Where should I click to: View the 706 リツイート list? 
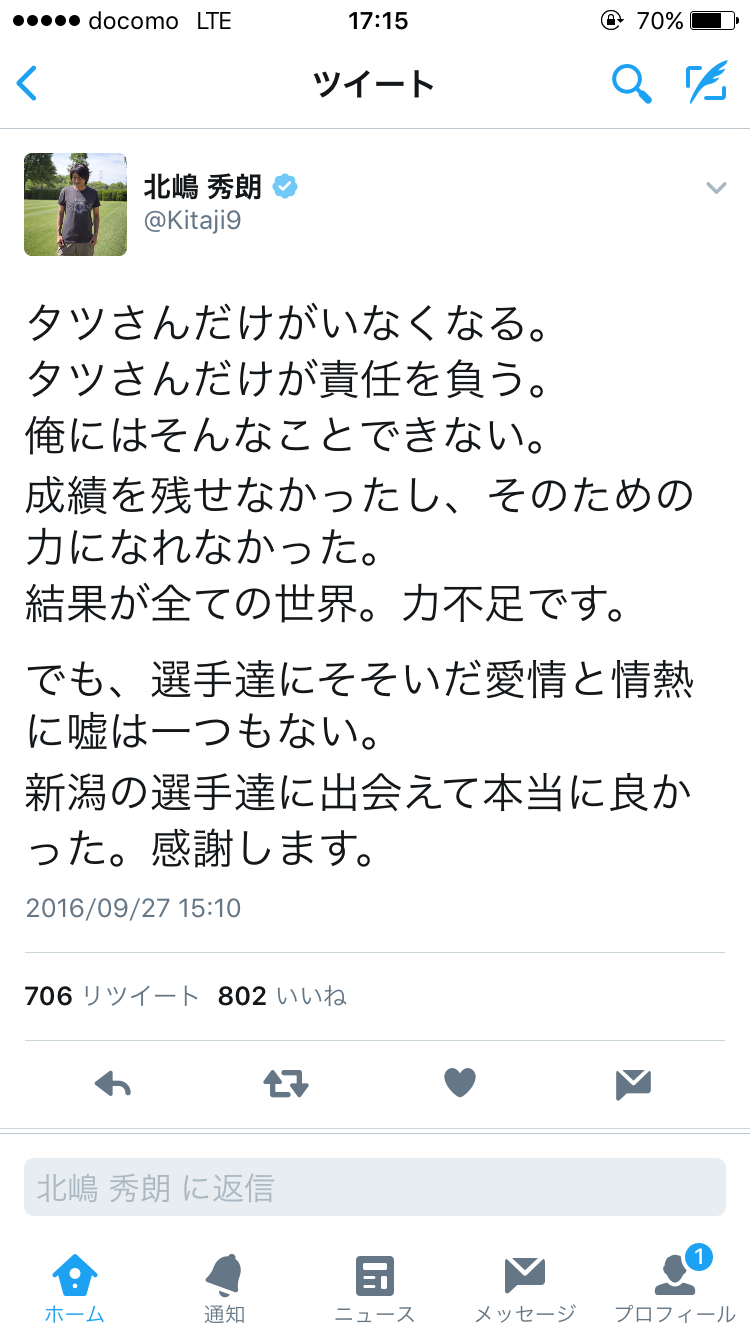112,996
